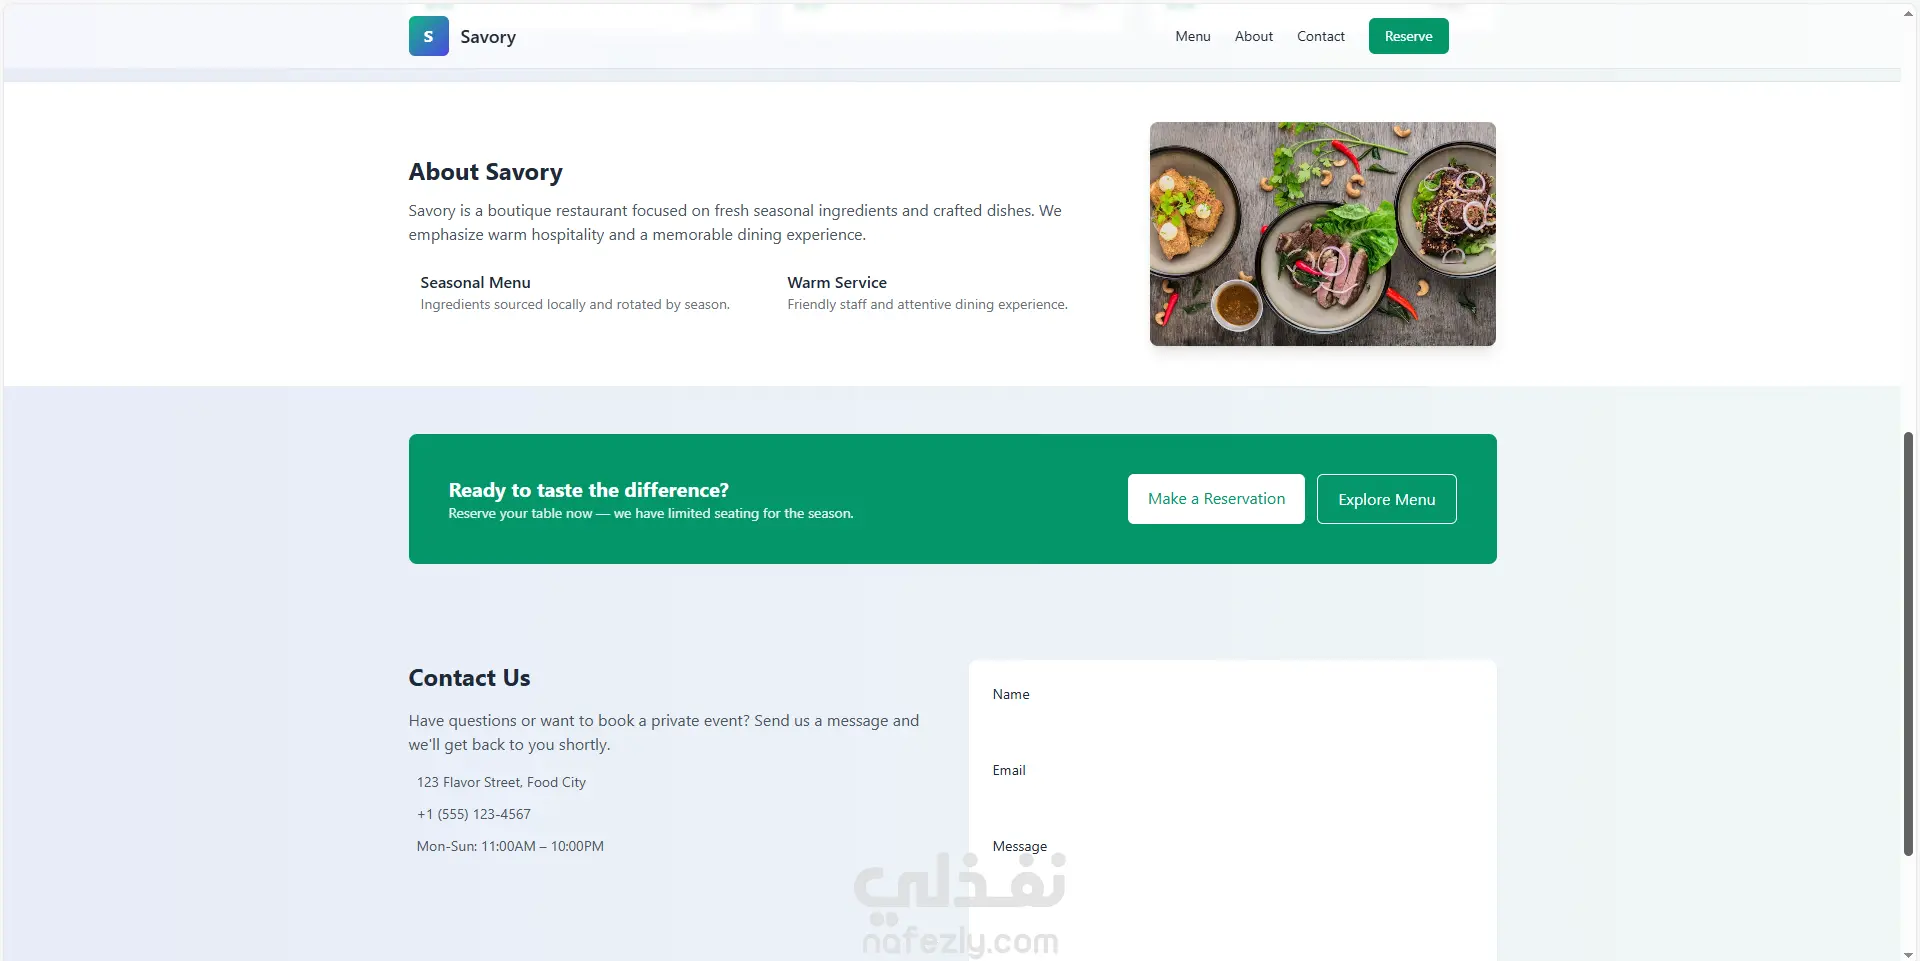Click the Explore Menu button
Screen dimensions: 1920x961
click(x=1386, y=499)
